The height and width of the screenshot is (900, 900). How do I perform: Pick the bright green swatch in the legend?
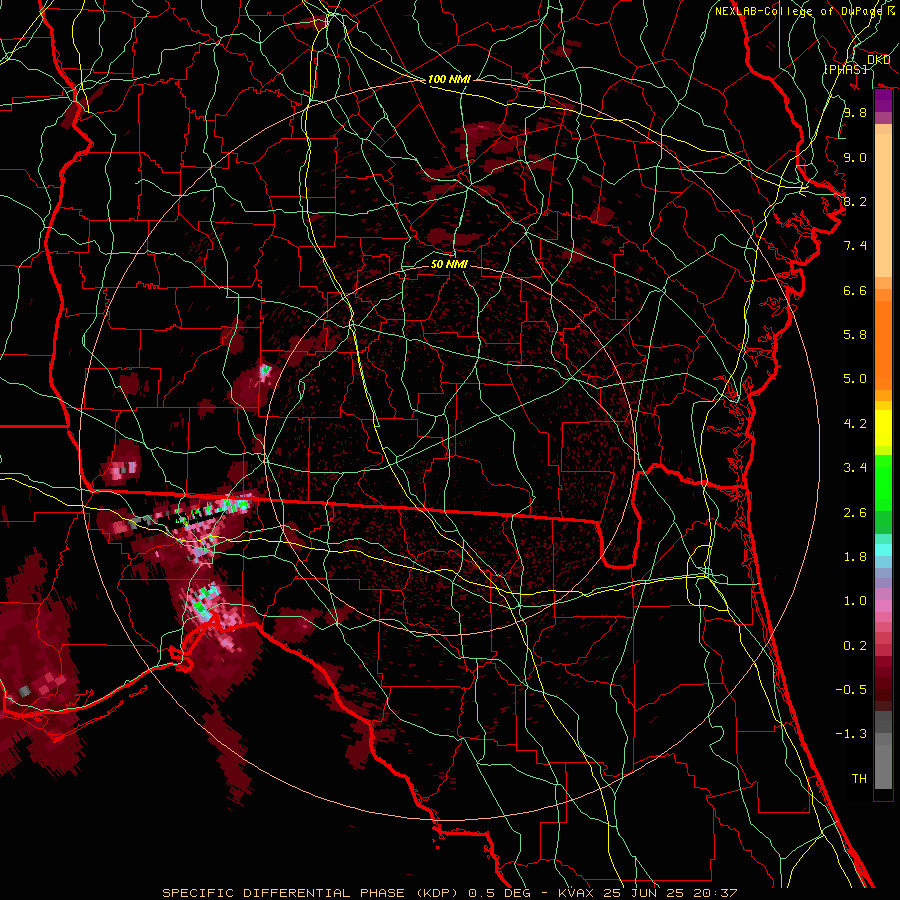pos(883,482)
